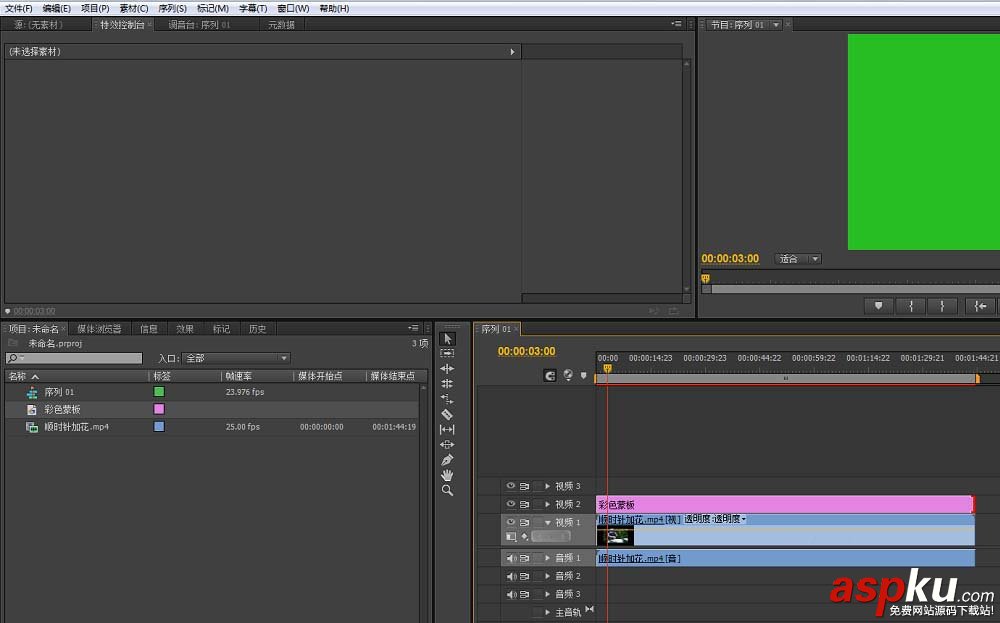The width and height of the screenshot is (1000, 623).
Task: Open the 序列(S) menu
Action: [172, 8]
